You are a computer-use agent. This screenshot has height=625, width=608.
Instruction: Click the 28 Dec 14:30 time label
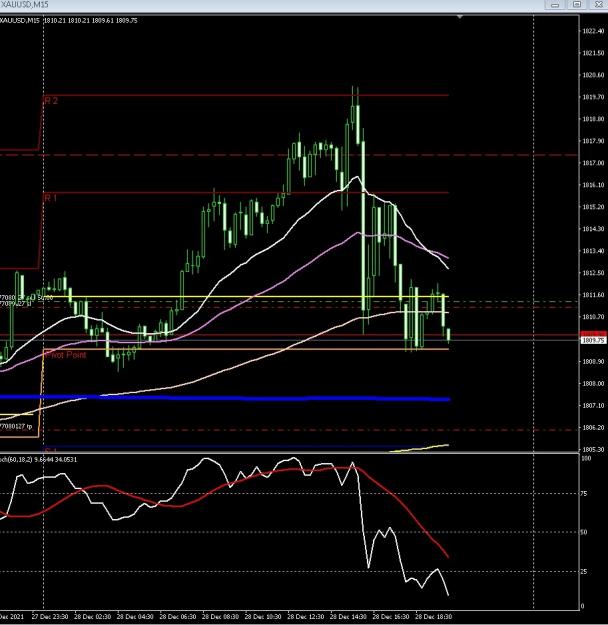(348, 617)
